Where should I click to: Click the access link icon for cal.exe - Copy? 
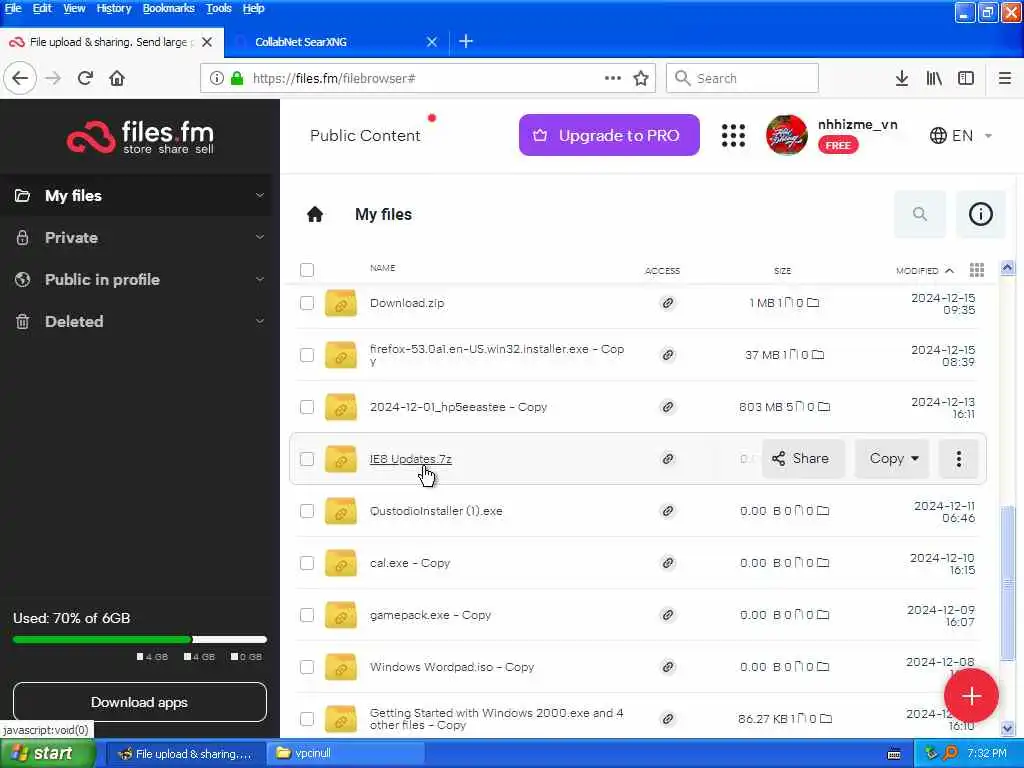click(667, 563)
